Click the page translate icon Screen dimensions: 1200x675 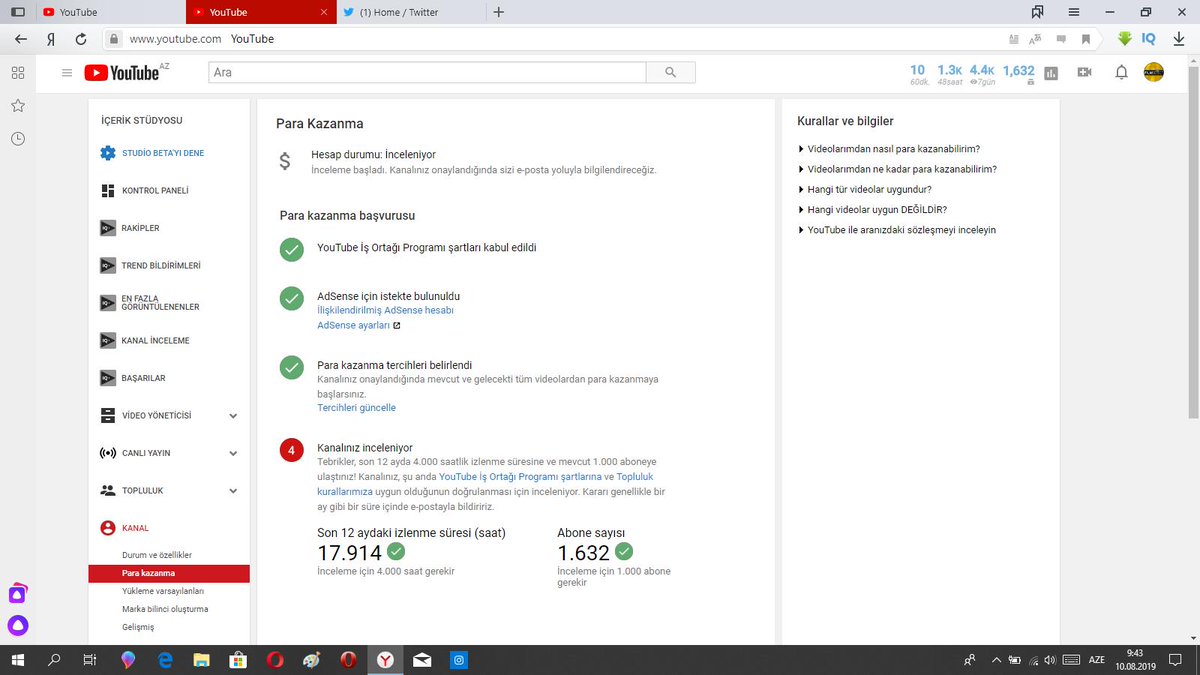click(x=1035, y=39)
